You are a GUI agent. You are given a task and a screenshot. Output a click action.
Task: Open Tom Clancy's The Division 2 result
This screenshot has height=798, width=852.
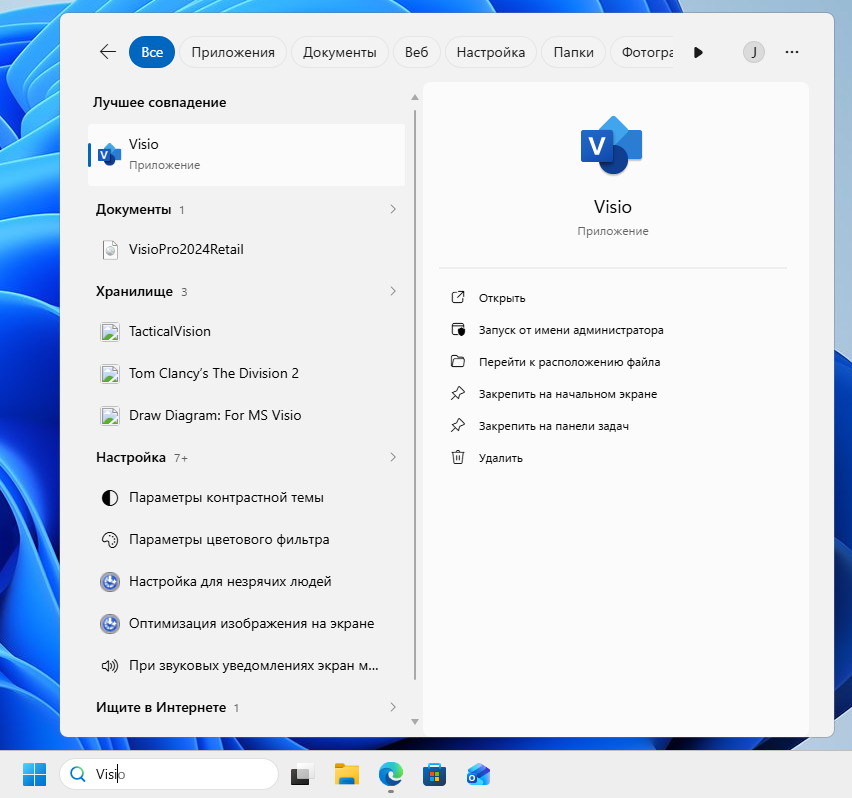pos(247,373)
